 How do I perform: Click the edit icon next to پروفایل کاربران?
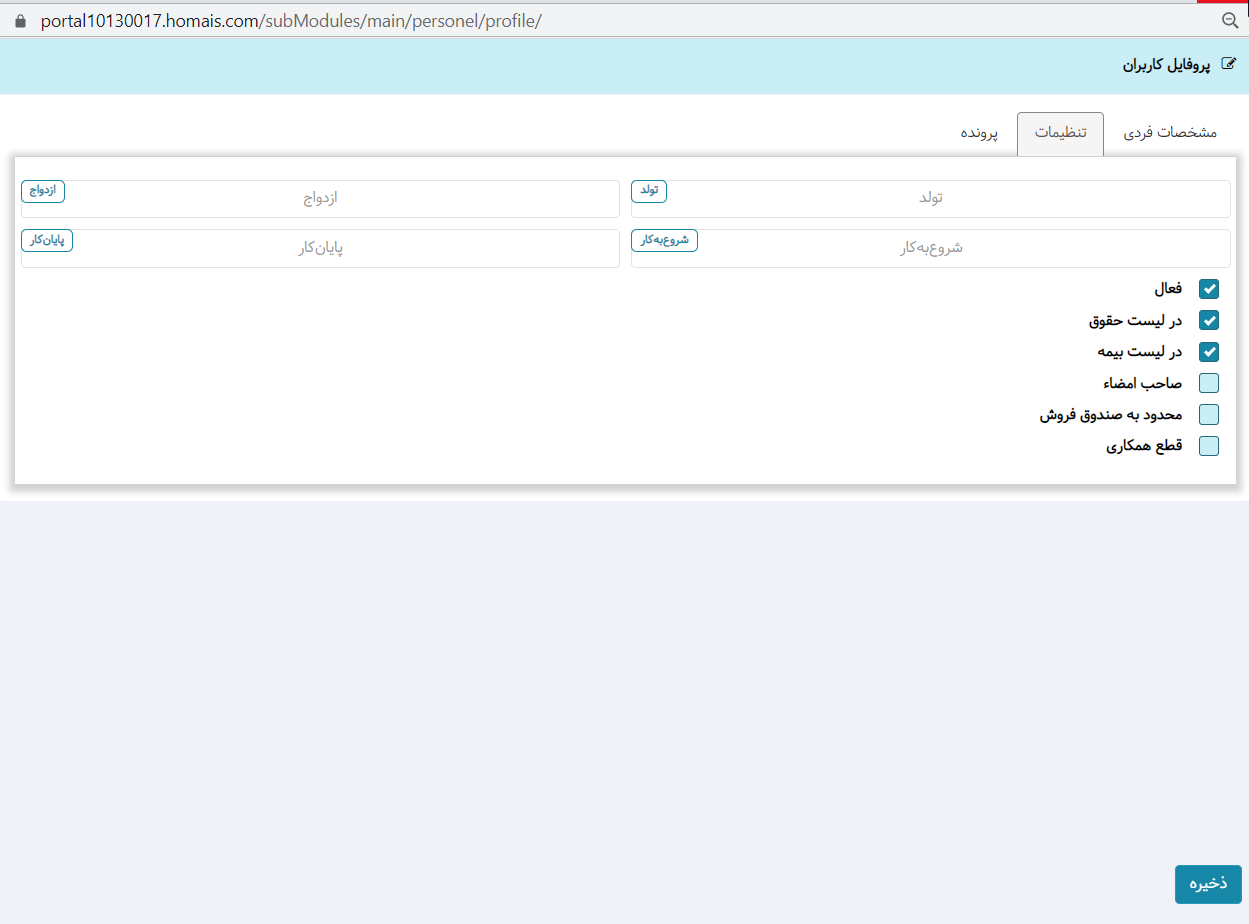pyautogui.click(x=1229, y=65)
